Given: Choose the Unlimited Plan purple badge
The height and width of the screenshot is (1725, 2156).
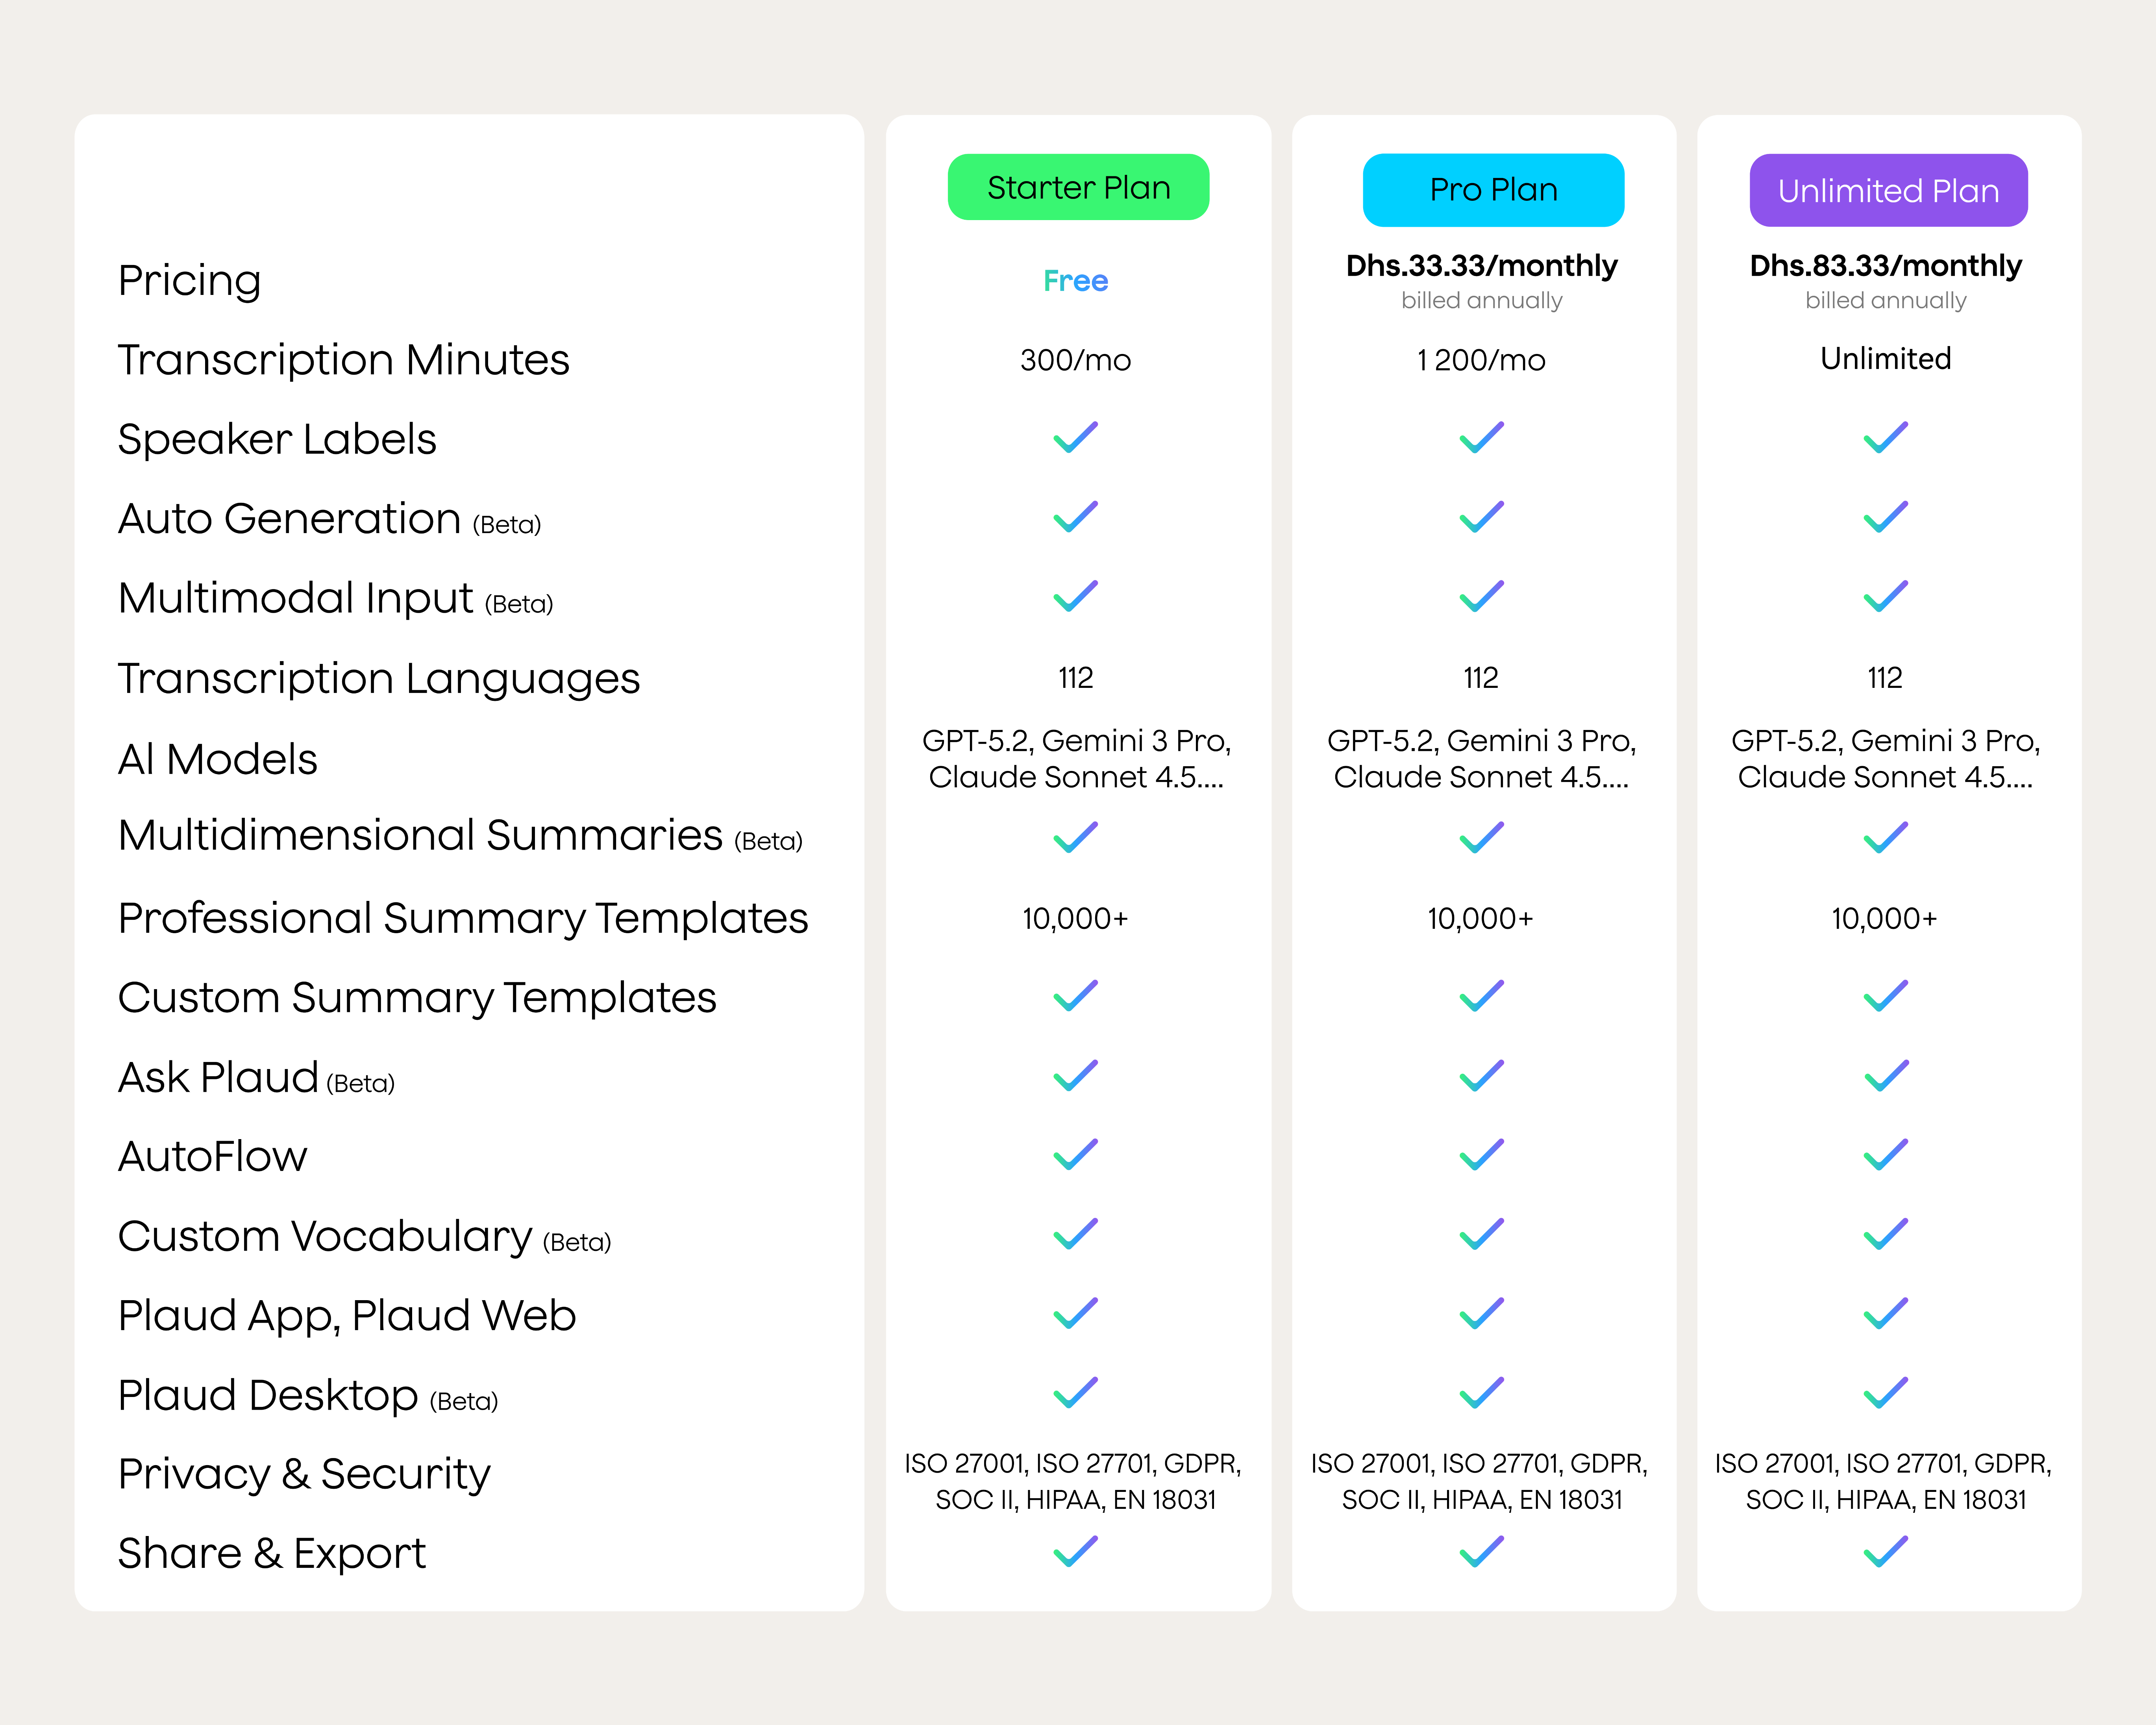Looking at the screenshot, I should tap(1887, 190).
